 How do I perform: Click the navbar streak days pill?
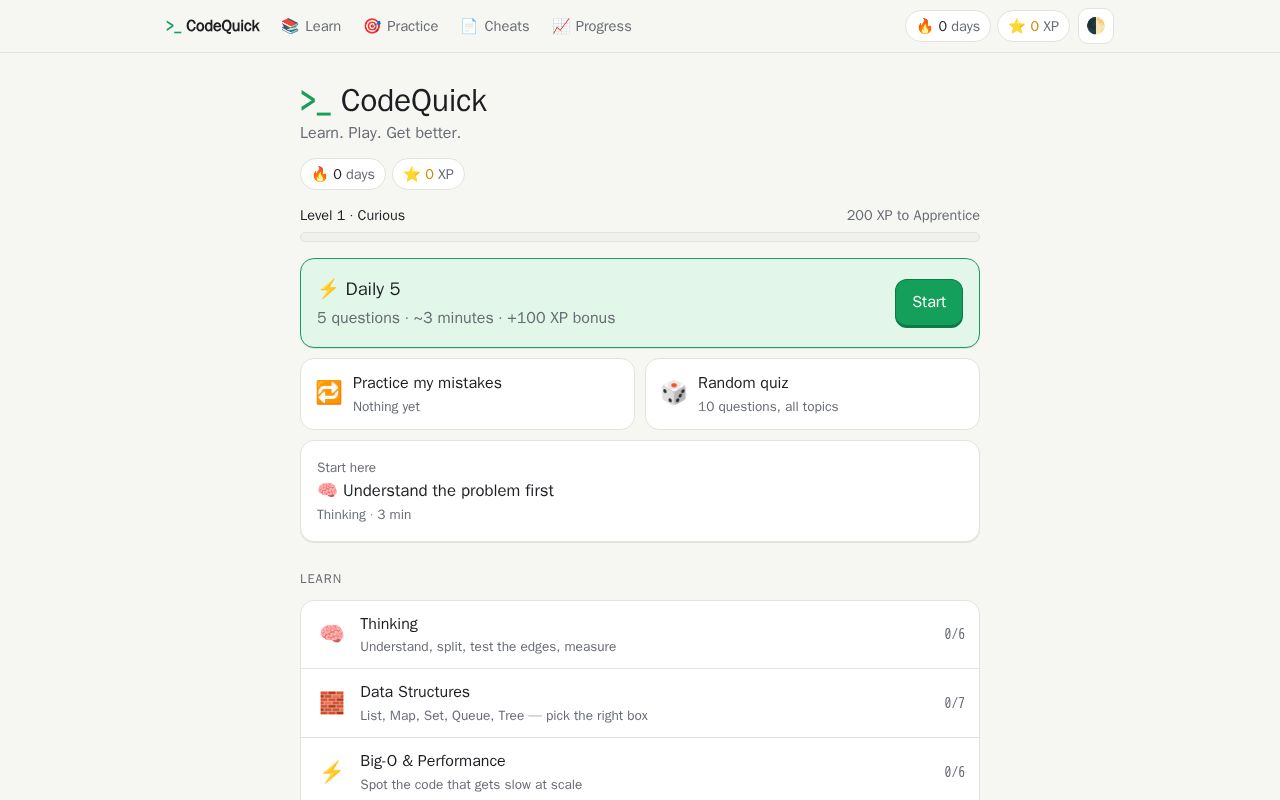point(948,26)
